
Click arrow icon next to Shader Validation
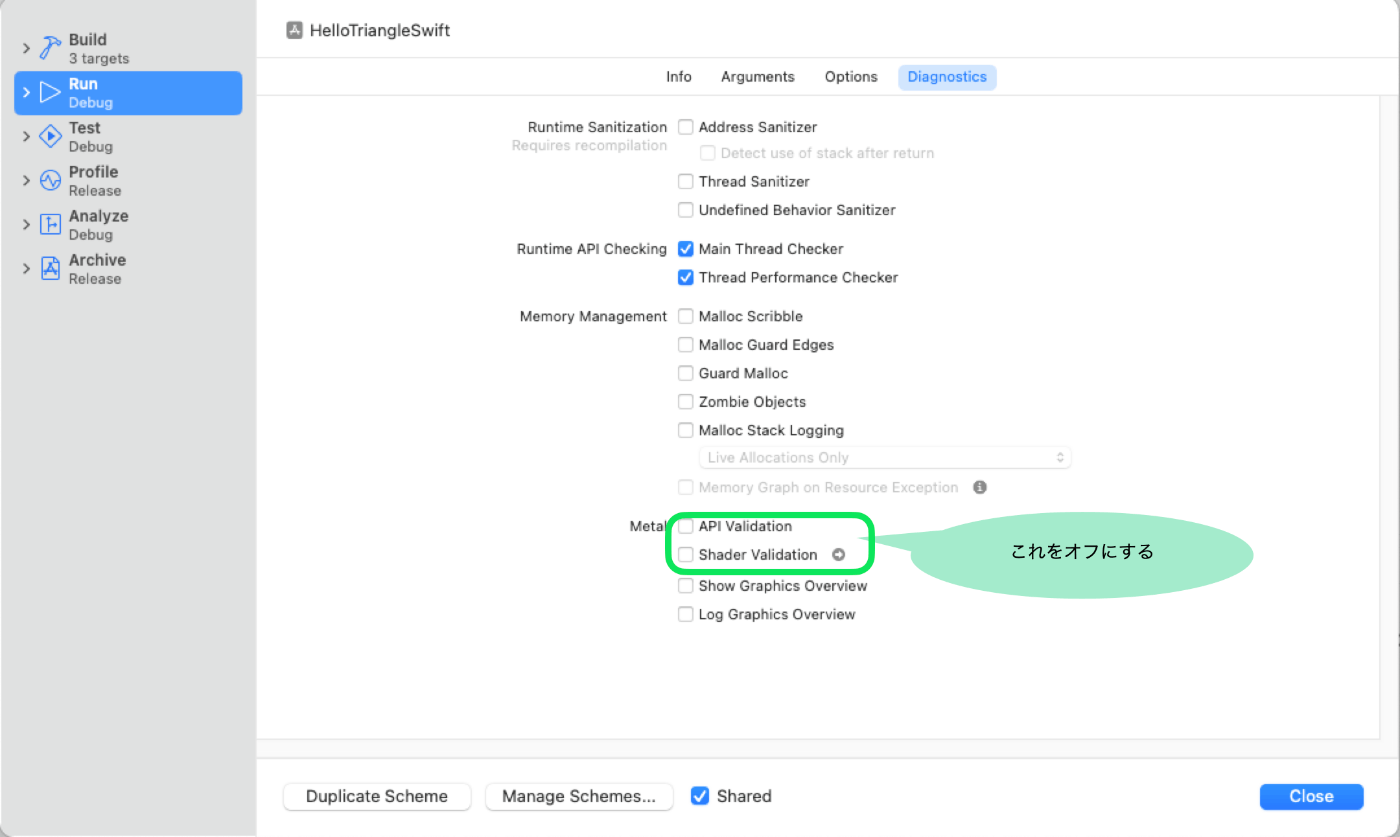[x=838, y=554]
